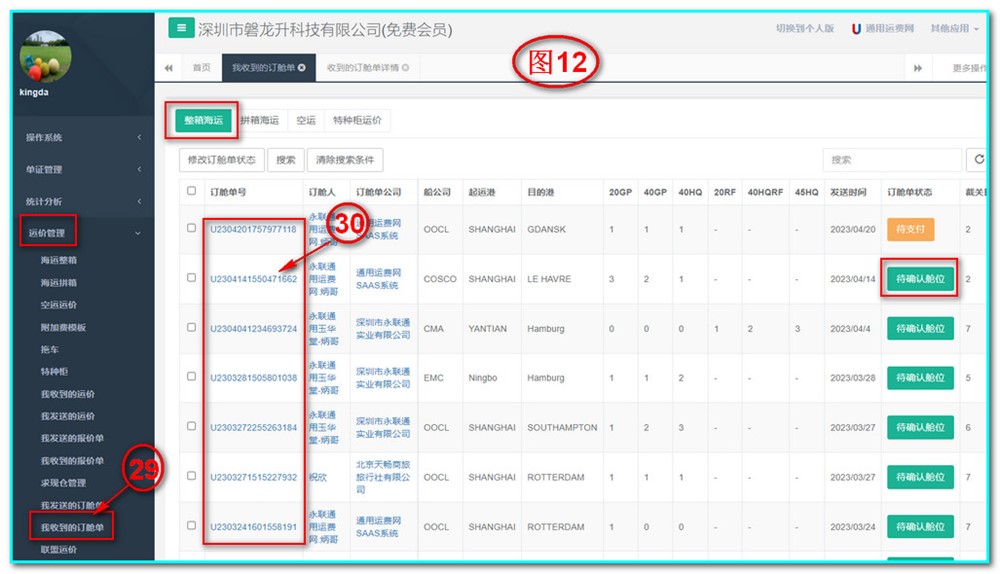This screenshot has width=1000, height=574.
Task: Expand the 操作系统 sidebar menu
Action: click(83, 137)
